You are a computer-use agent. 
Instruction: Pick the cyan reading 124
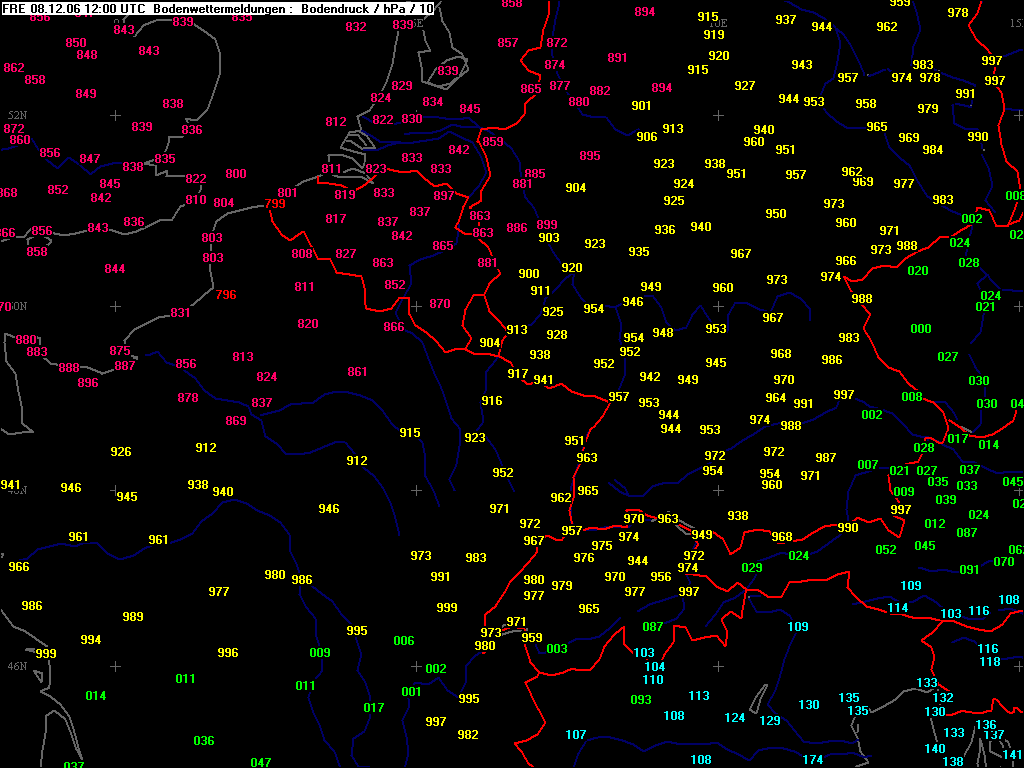pyautogui.click(x=735, y=718)
